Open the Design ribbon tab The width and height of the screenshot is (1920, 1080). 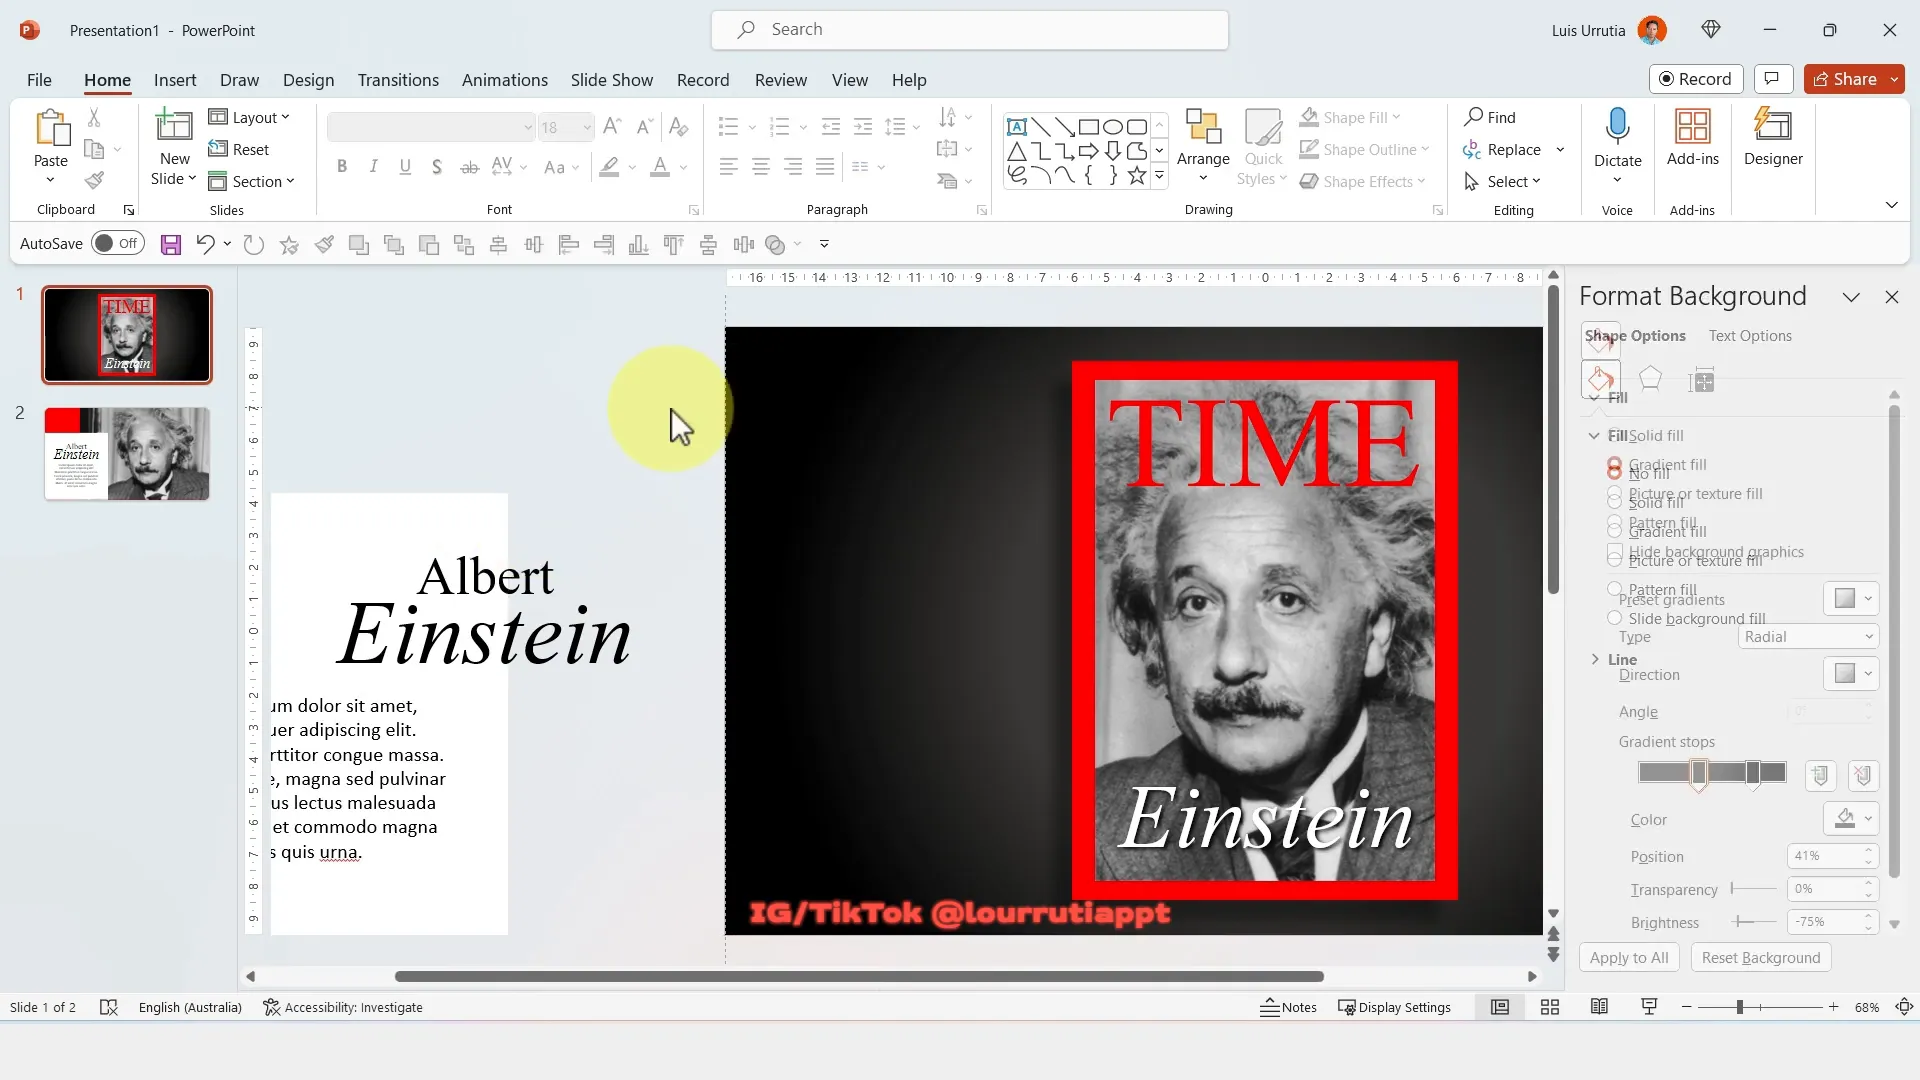[308, 80]
